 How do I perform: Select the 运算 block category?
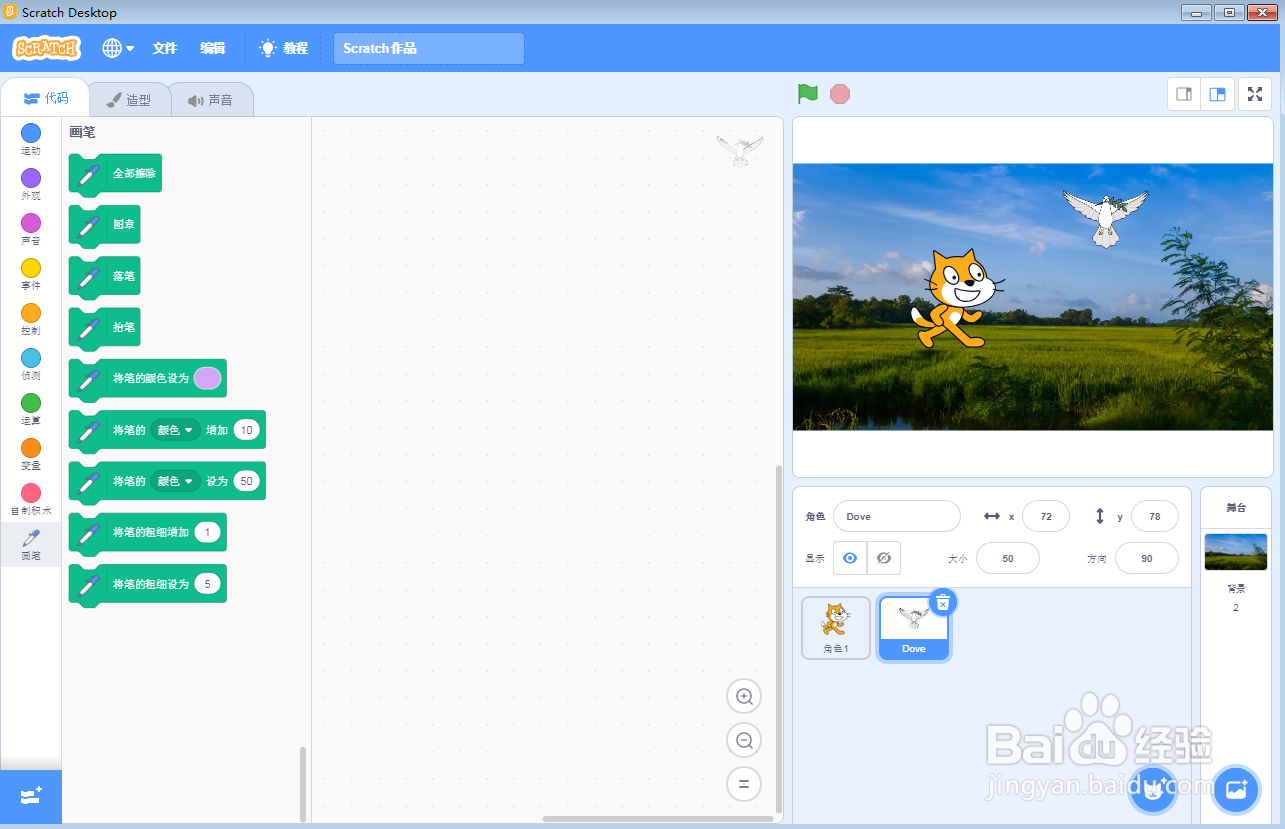(x=31, y=410)
